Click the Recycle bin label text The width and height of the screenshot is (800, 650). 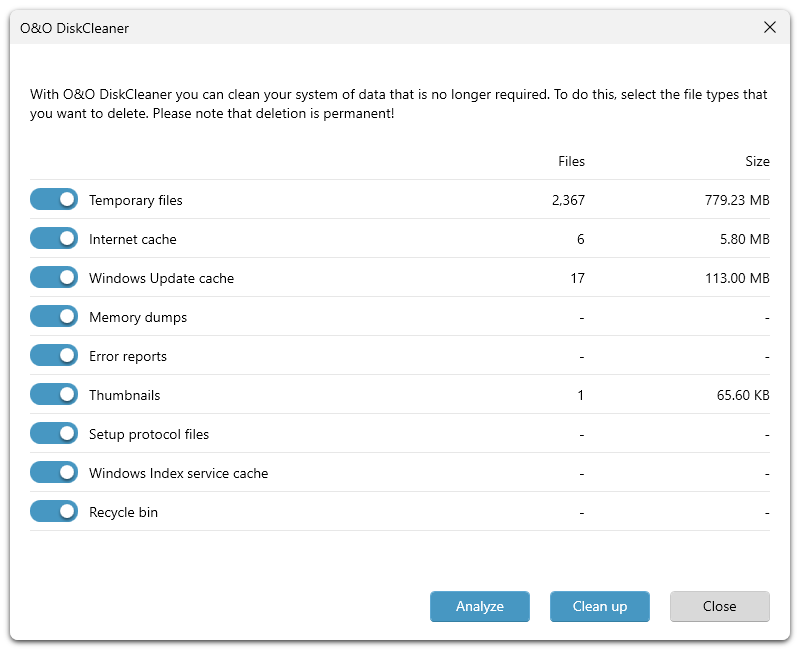(123, 512)
